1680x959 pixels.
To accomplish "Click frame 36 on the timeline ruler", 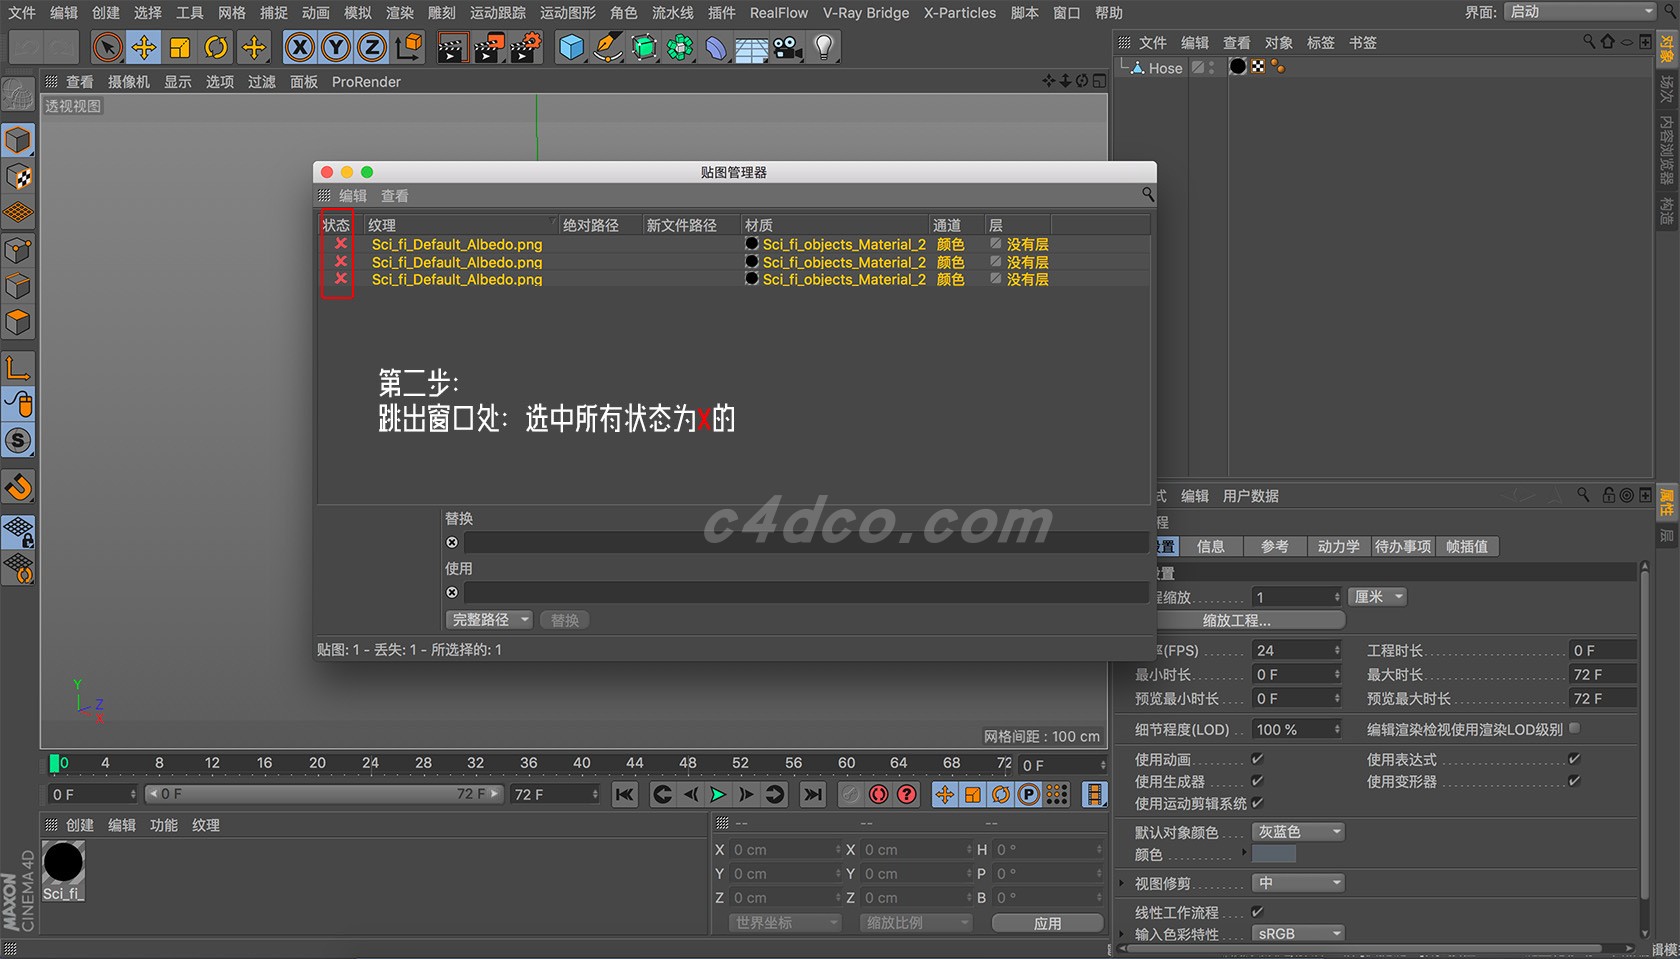I will tap(528, 763).
